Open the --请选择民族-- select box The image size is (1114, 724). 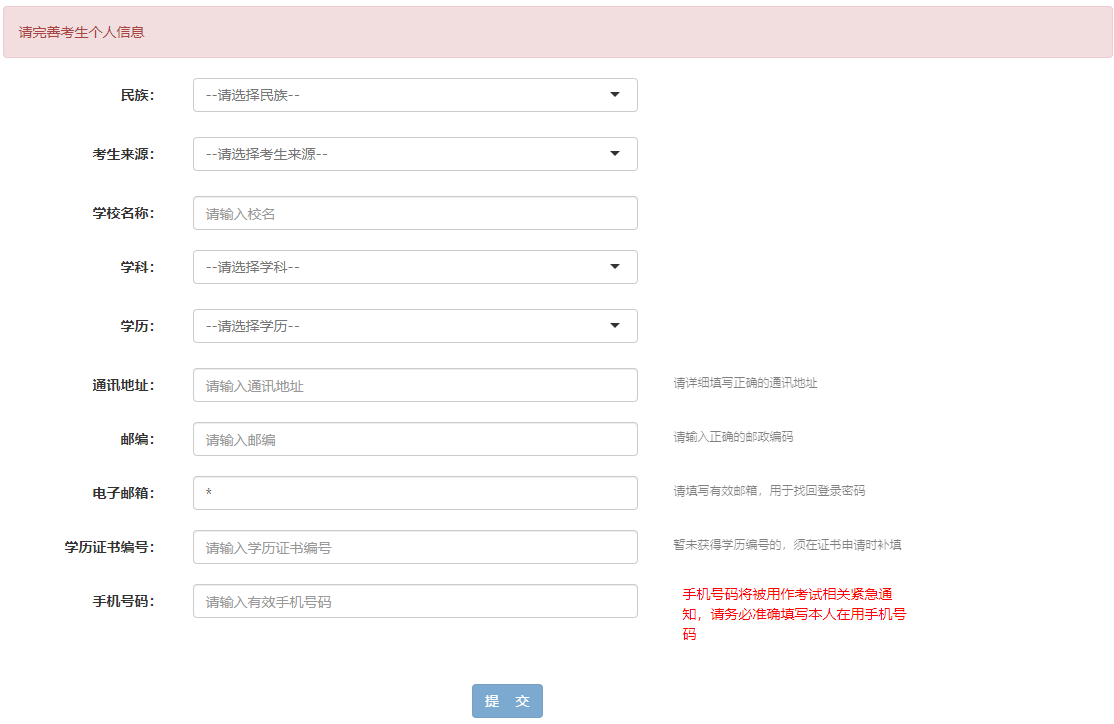click(400, 95)
